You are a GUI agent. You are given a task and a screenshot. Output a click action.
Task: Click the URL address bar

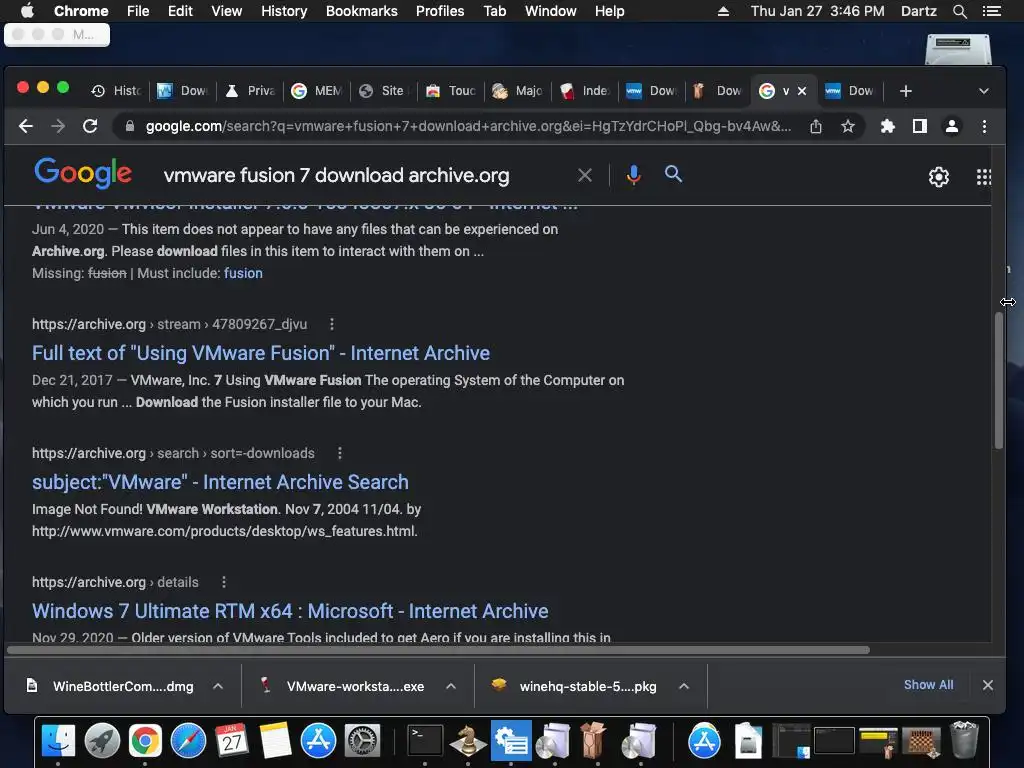(468, 126)
